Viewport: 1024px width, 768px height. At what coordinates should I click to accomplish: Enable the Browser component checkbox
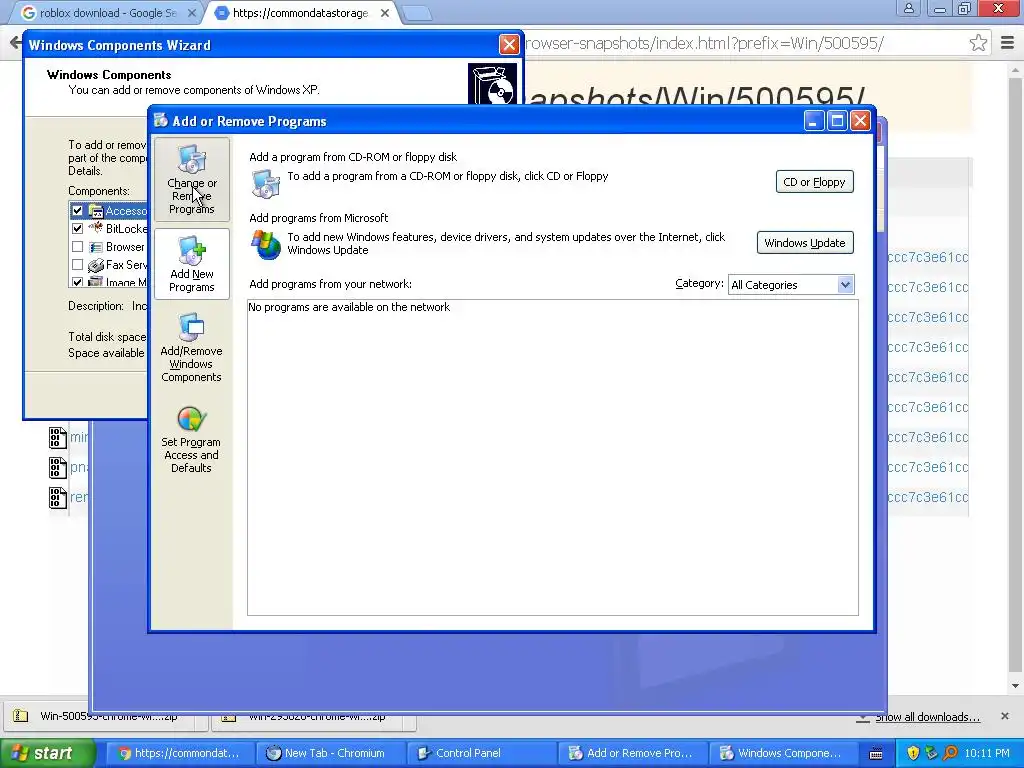click(78, 247)
